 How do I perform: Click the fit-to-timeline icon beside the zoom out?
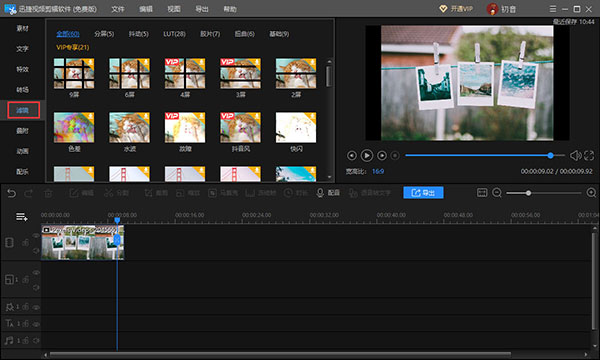click(482, 193)
